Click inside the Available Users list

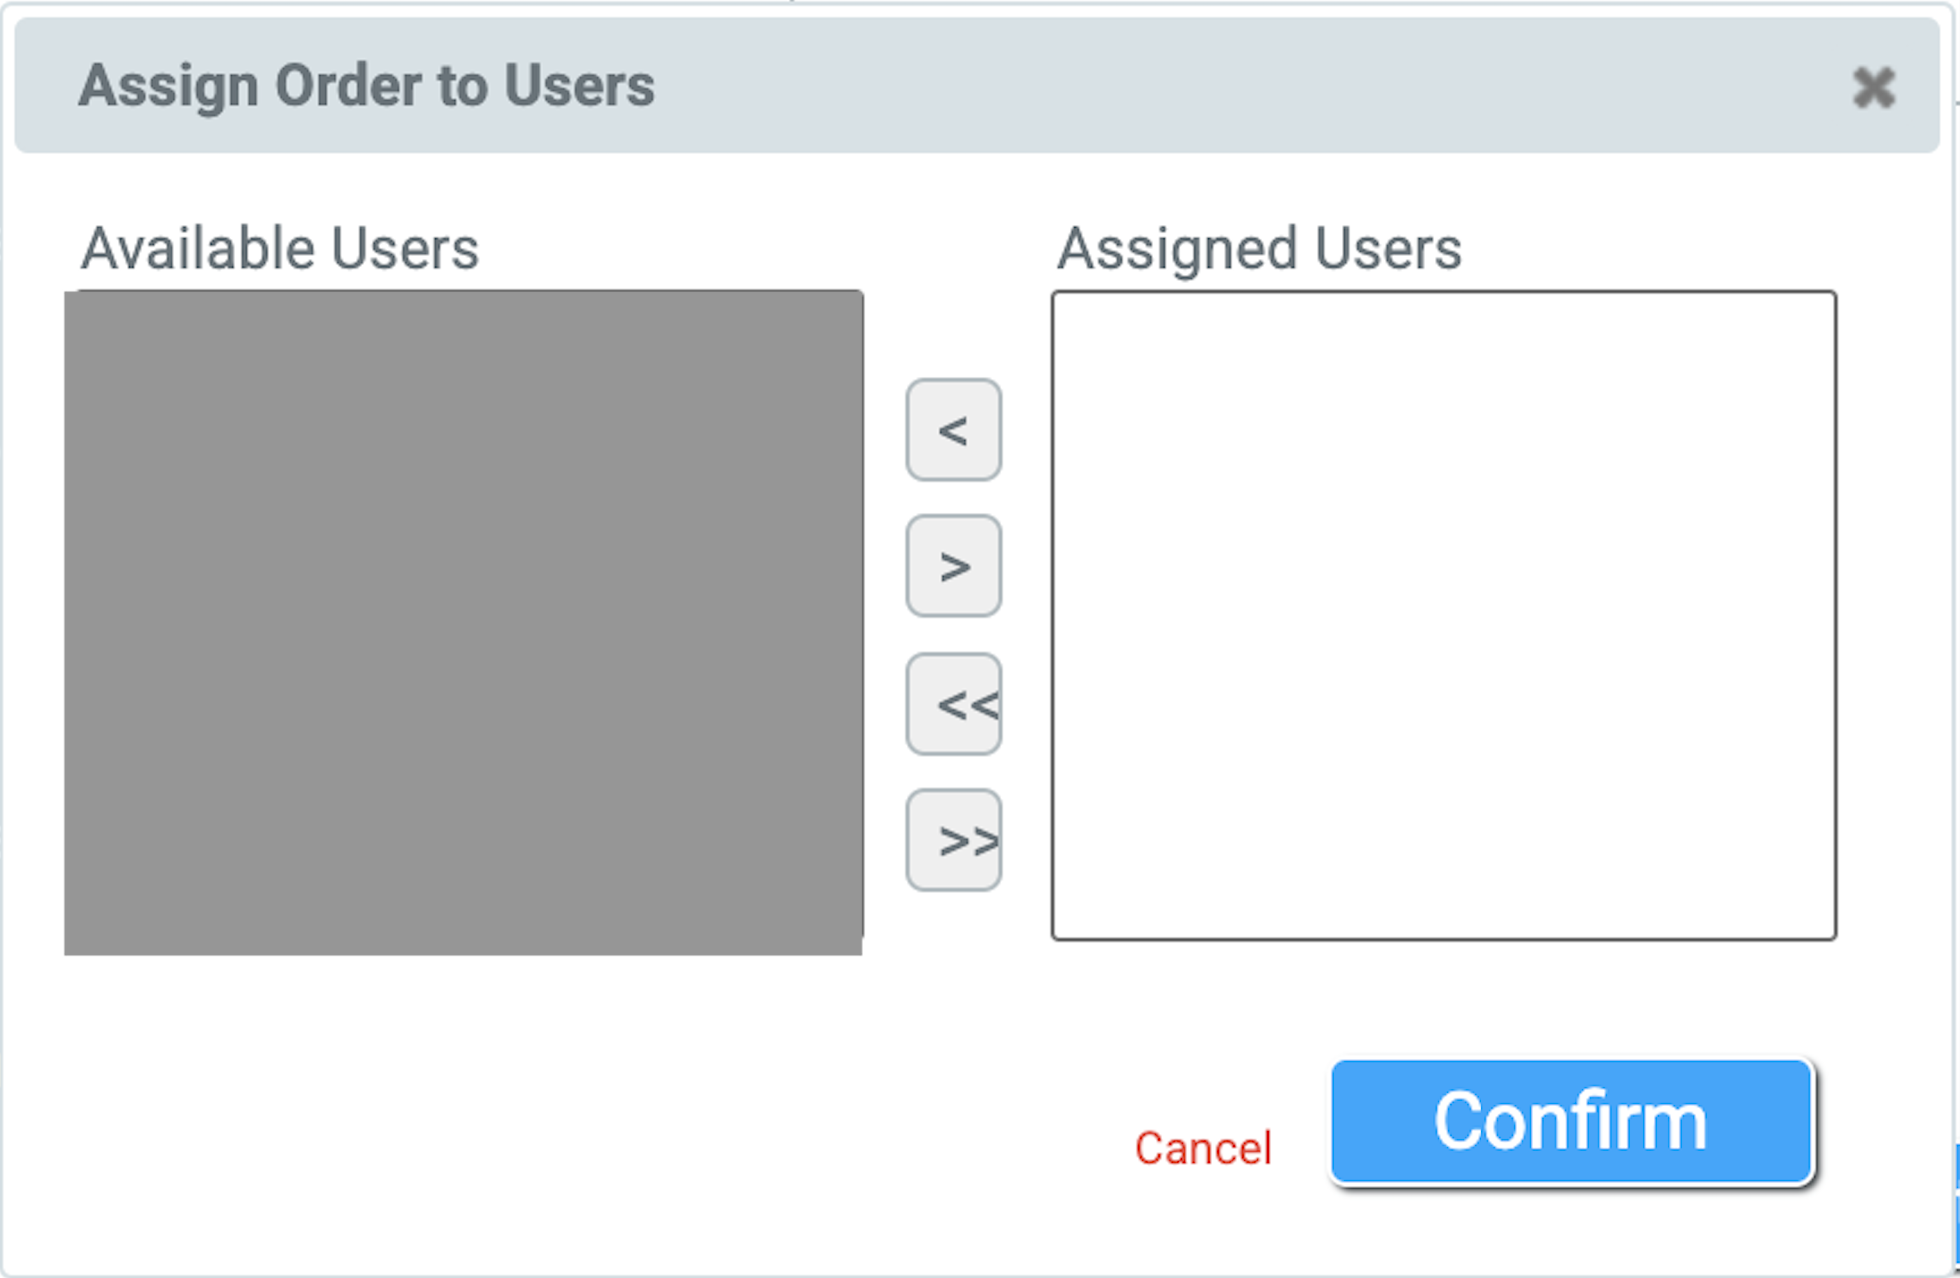(463, 622)
